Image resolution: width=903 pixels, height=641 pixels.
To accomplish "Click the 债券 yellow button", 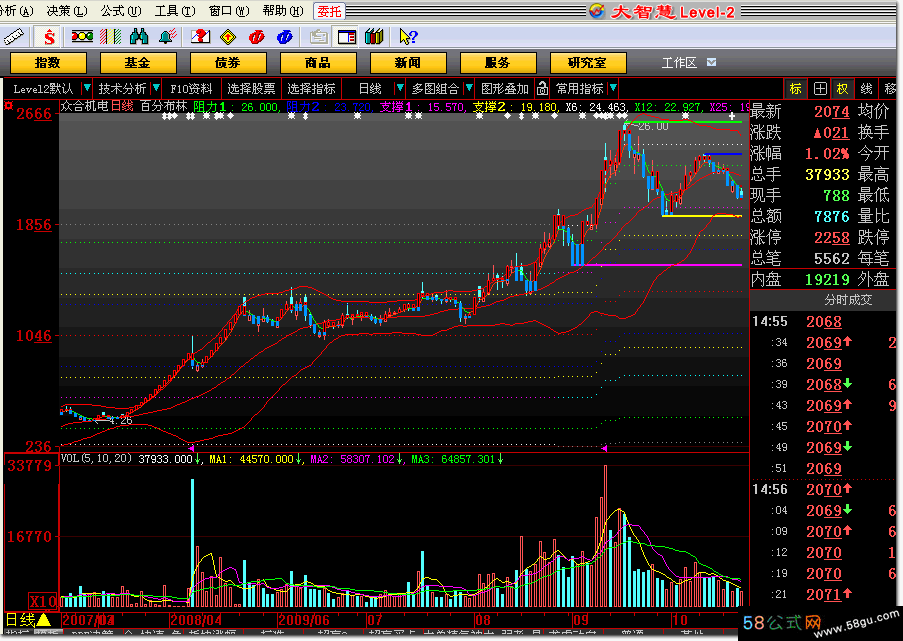I will click(x=228, y=63).
